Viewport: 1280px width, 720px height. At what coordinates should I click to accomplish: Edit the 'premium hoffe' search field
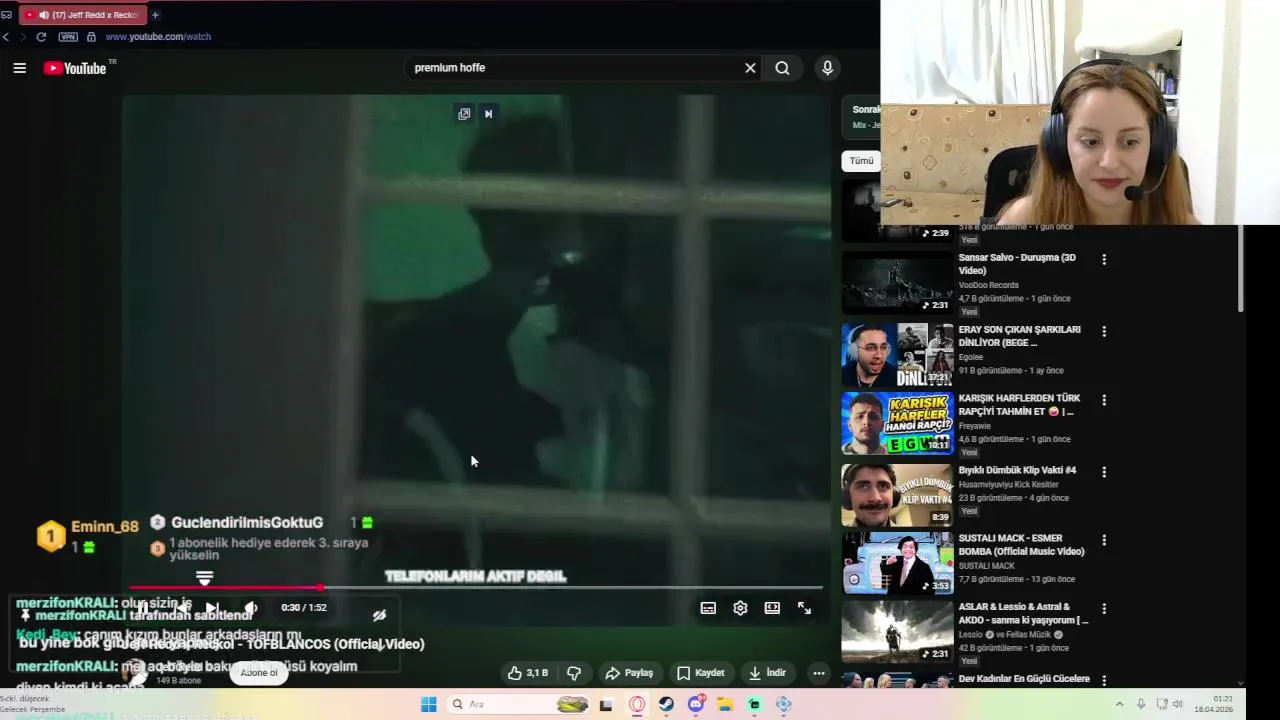[x=575, y=68]
